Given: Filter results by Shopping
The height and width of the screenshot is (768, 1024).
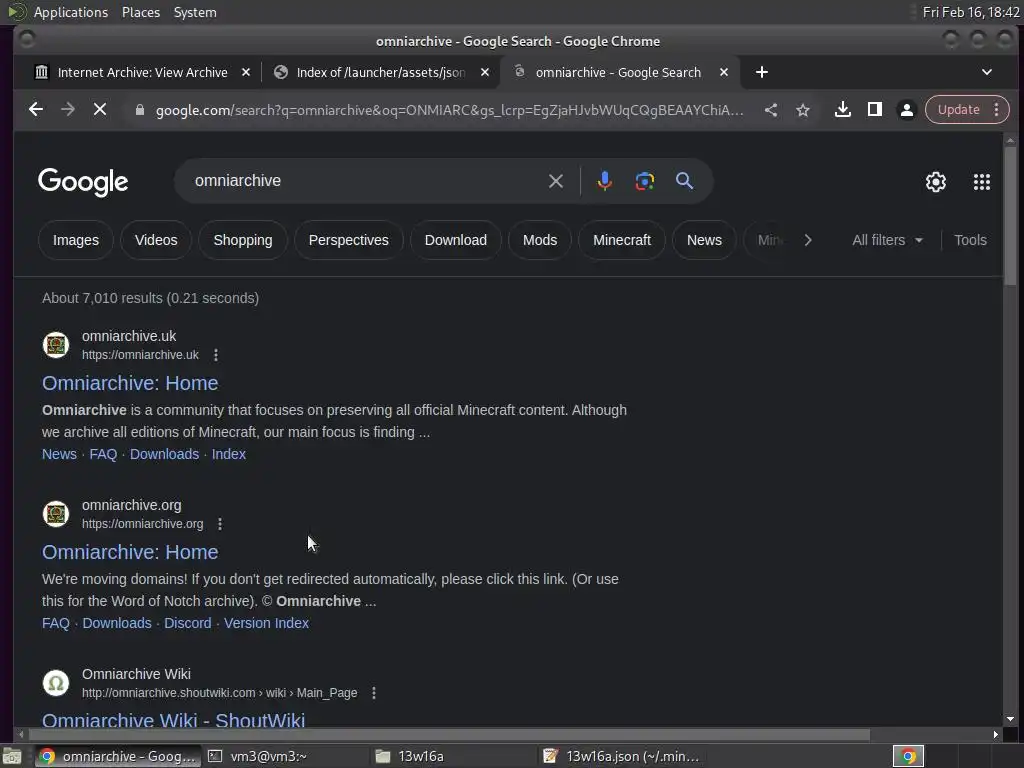Looking at the screenshot, I should [243, 240].
